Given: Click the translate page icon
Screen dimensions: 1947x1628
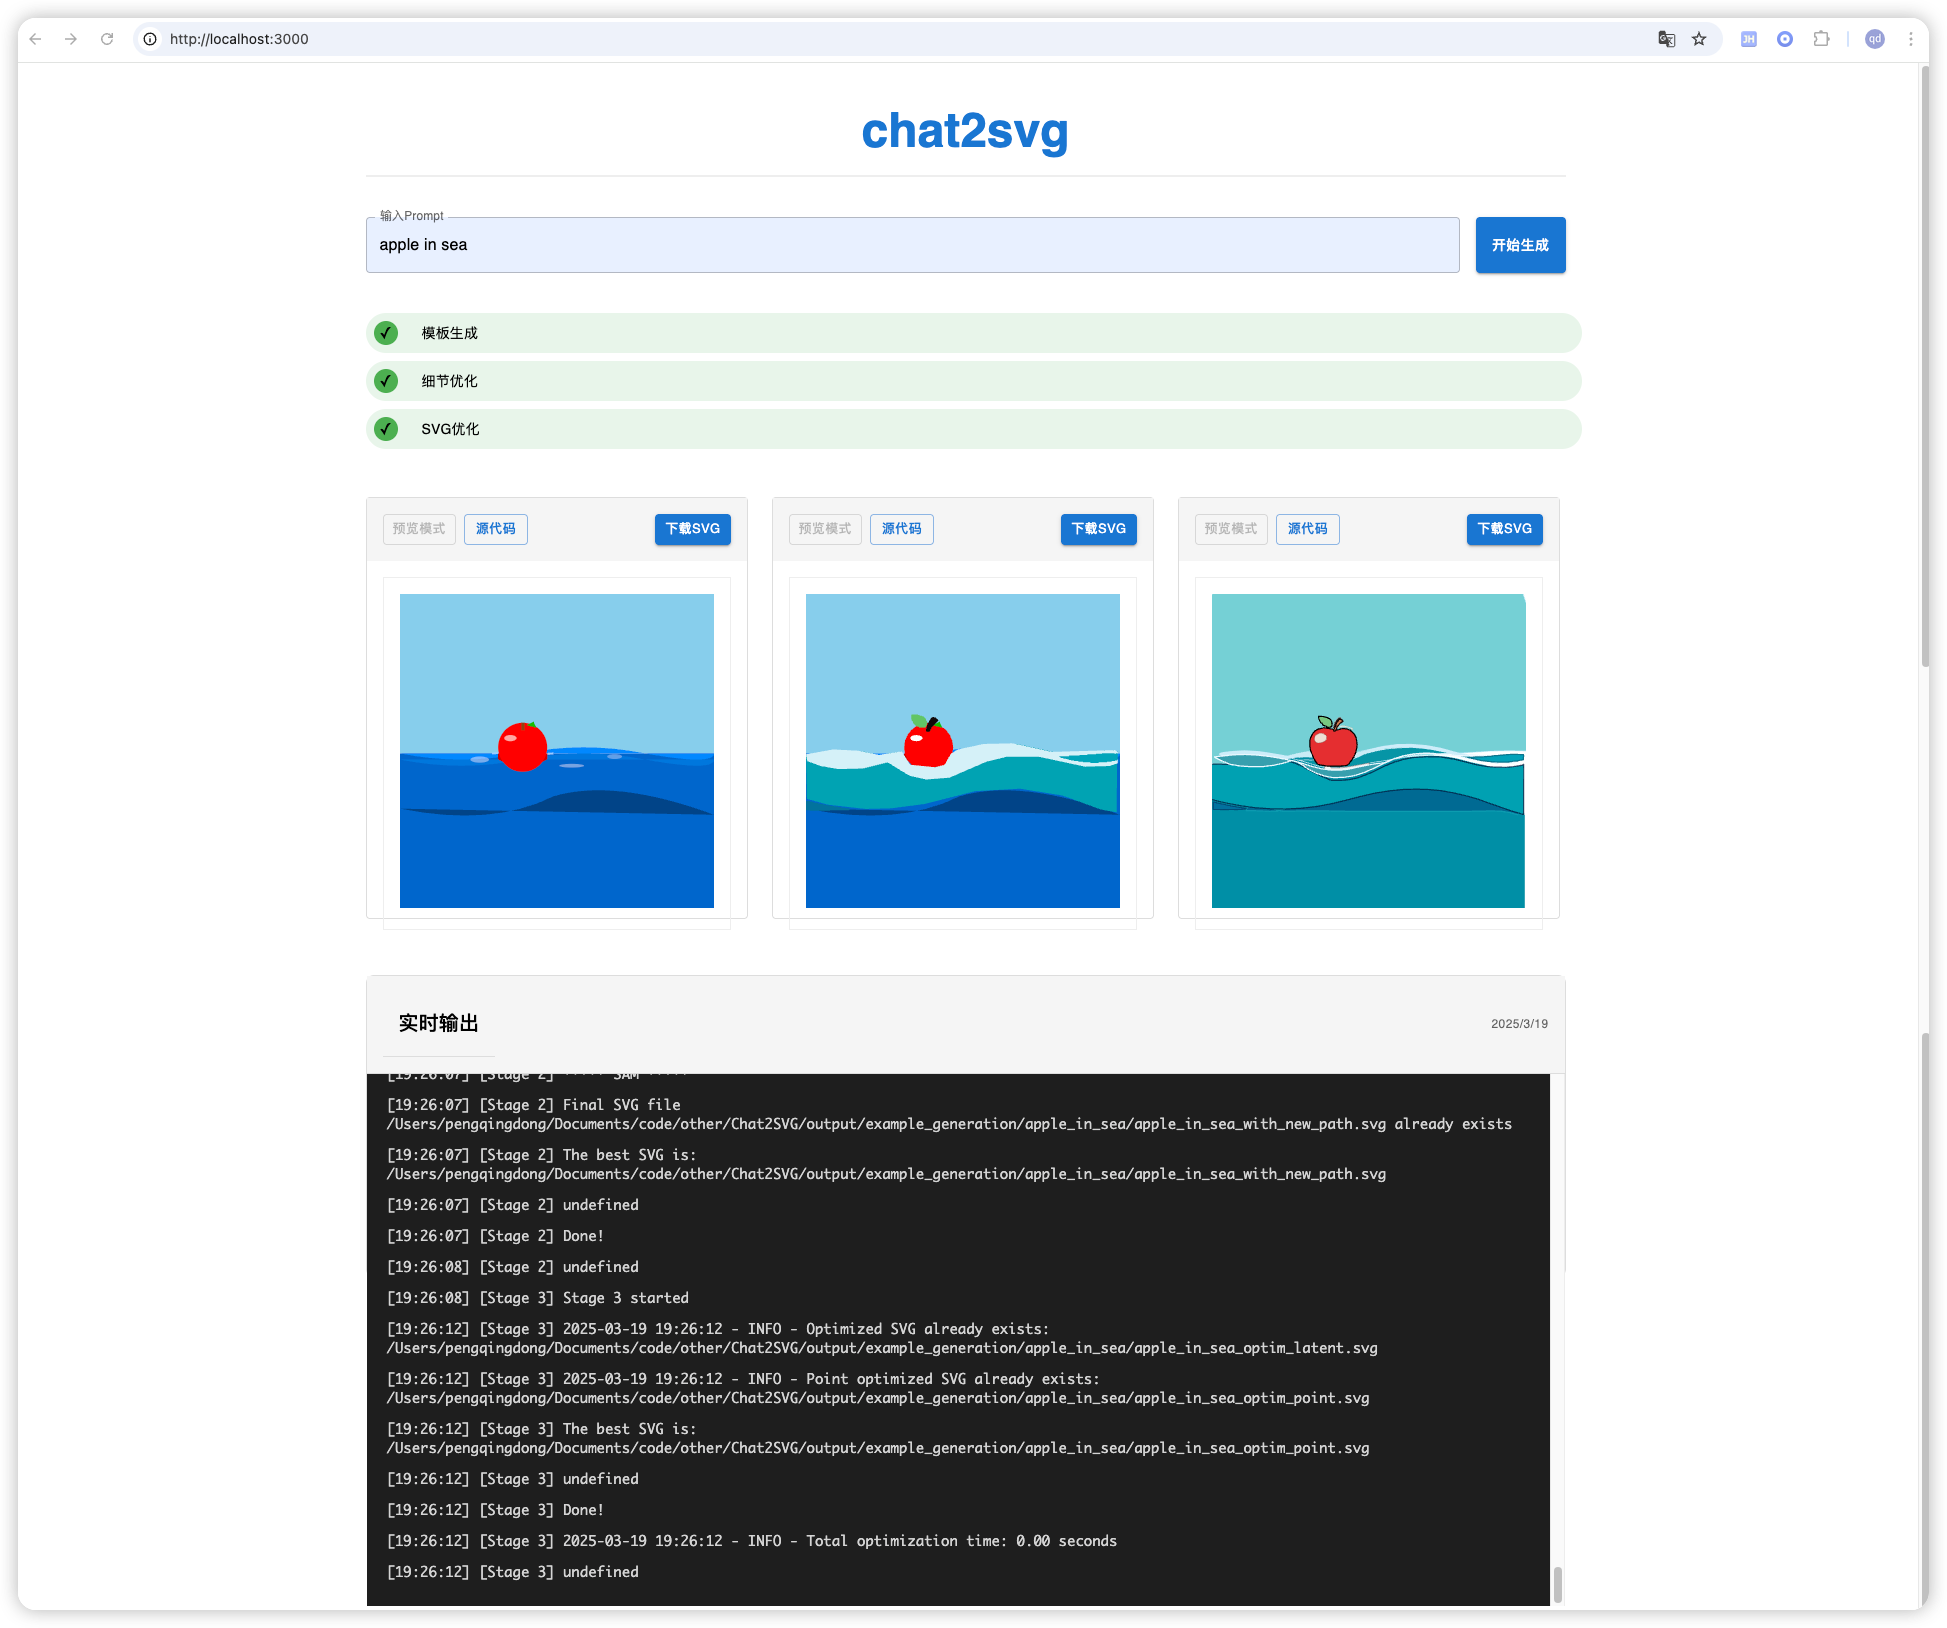Looking at the screenshot, I should [x=1666, y=39].
